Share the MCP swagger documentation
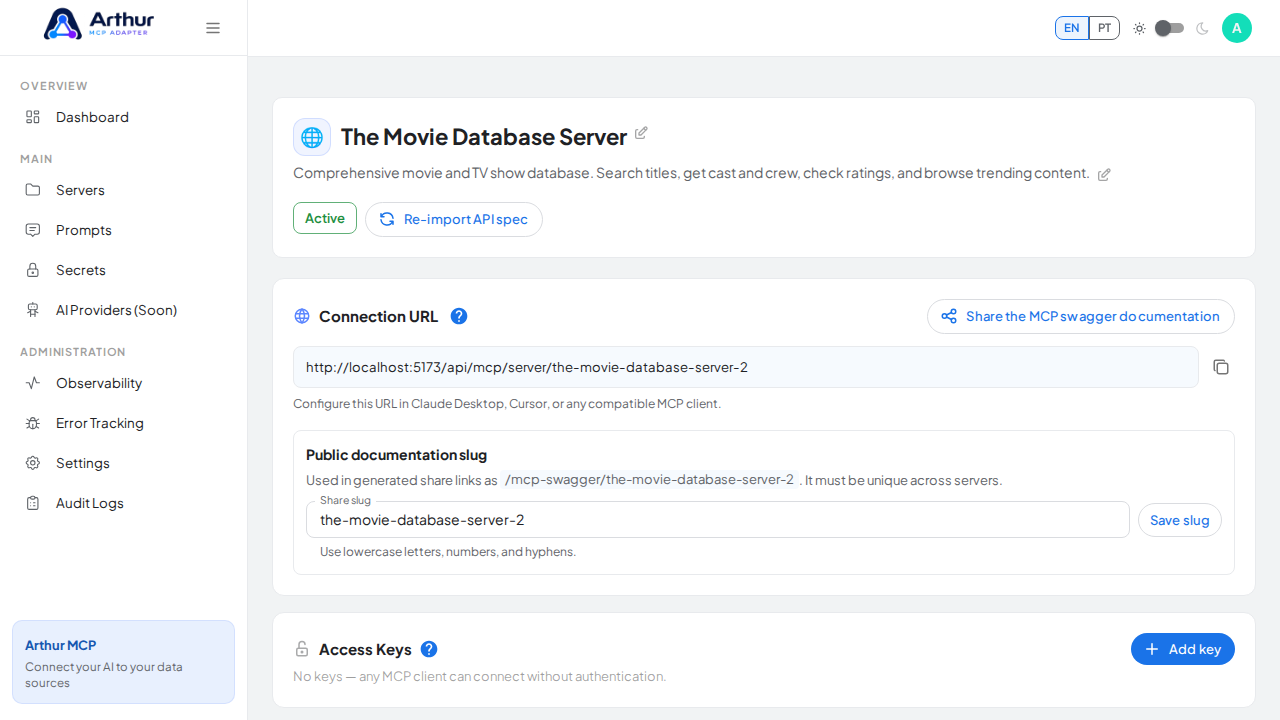The height and width of the screenshot is (720, 1280). pyautogui.click(x=1081, y=316)
